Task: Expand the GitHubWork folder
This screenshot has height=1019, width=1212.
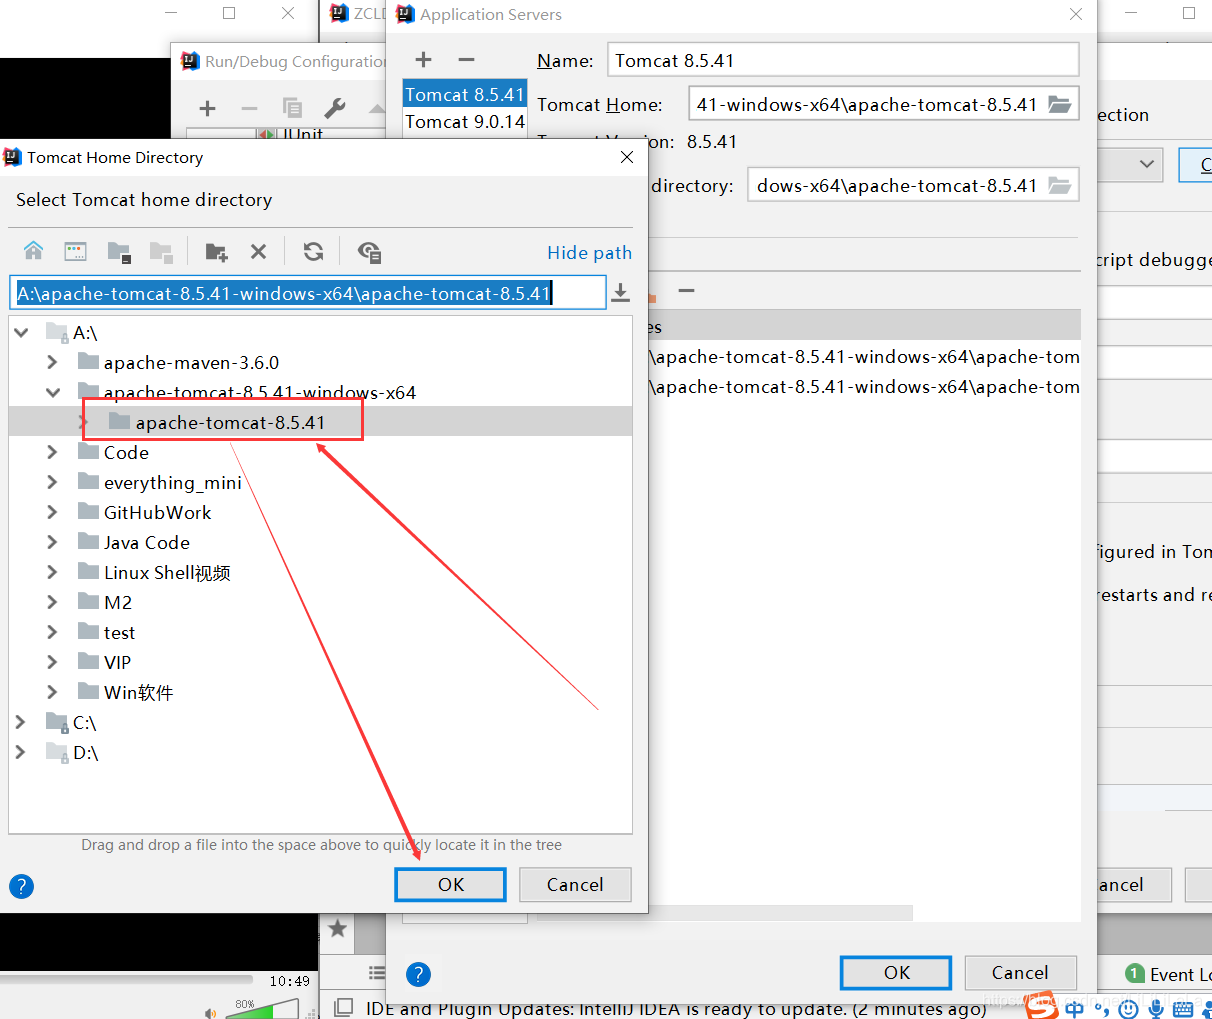Action: point(52,512)
